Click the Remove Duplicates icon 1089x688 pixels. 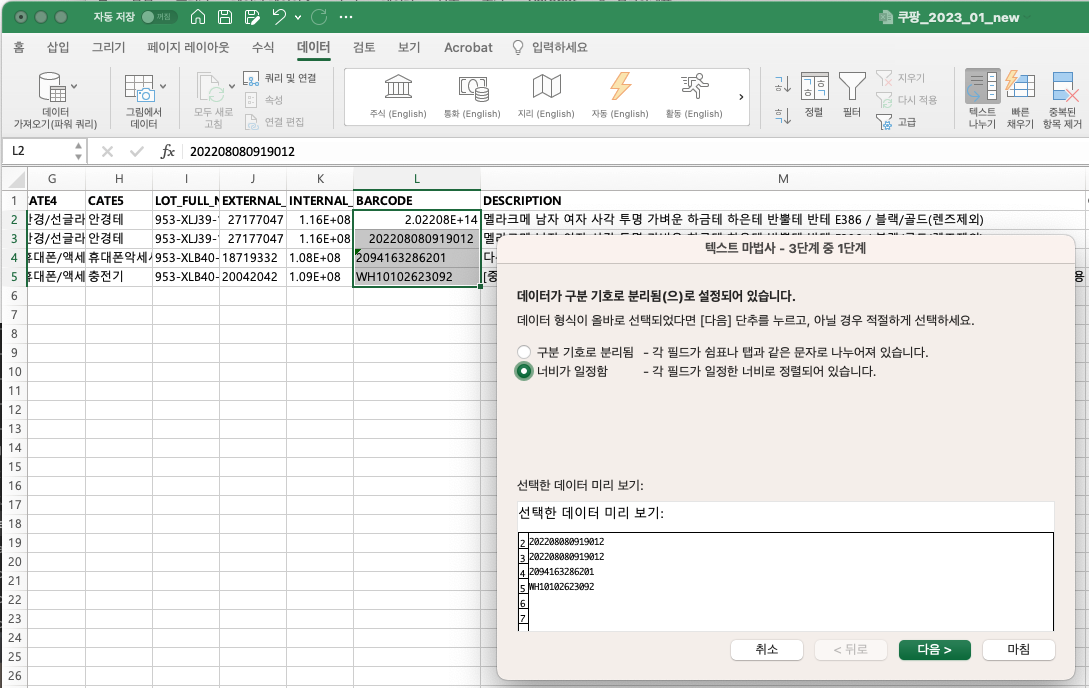coord(1064,88)
